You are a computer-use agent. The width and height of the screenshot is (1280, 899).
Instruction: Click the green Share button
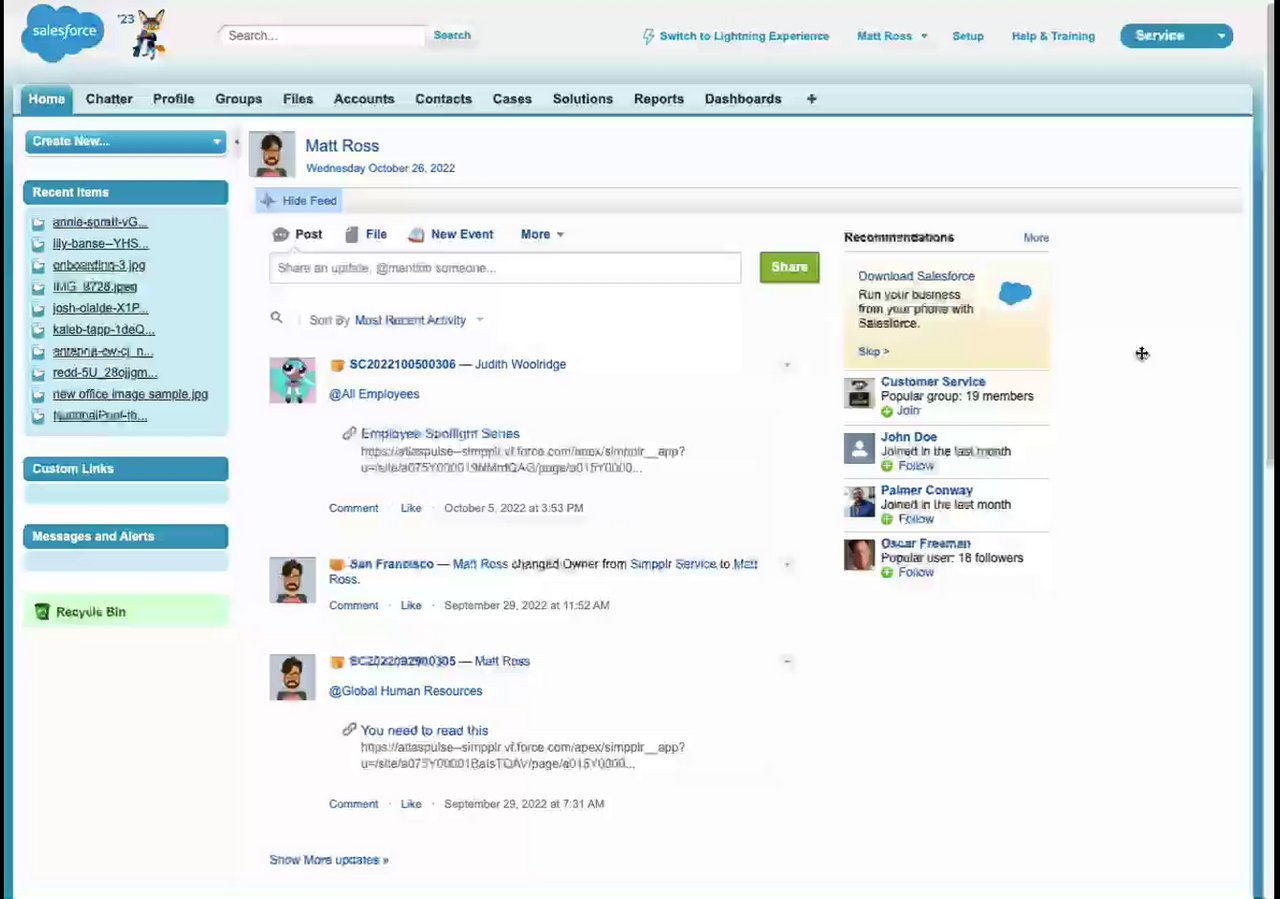pyautogui.click(x=789, y=267)
